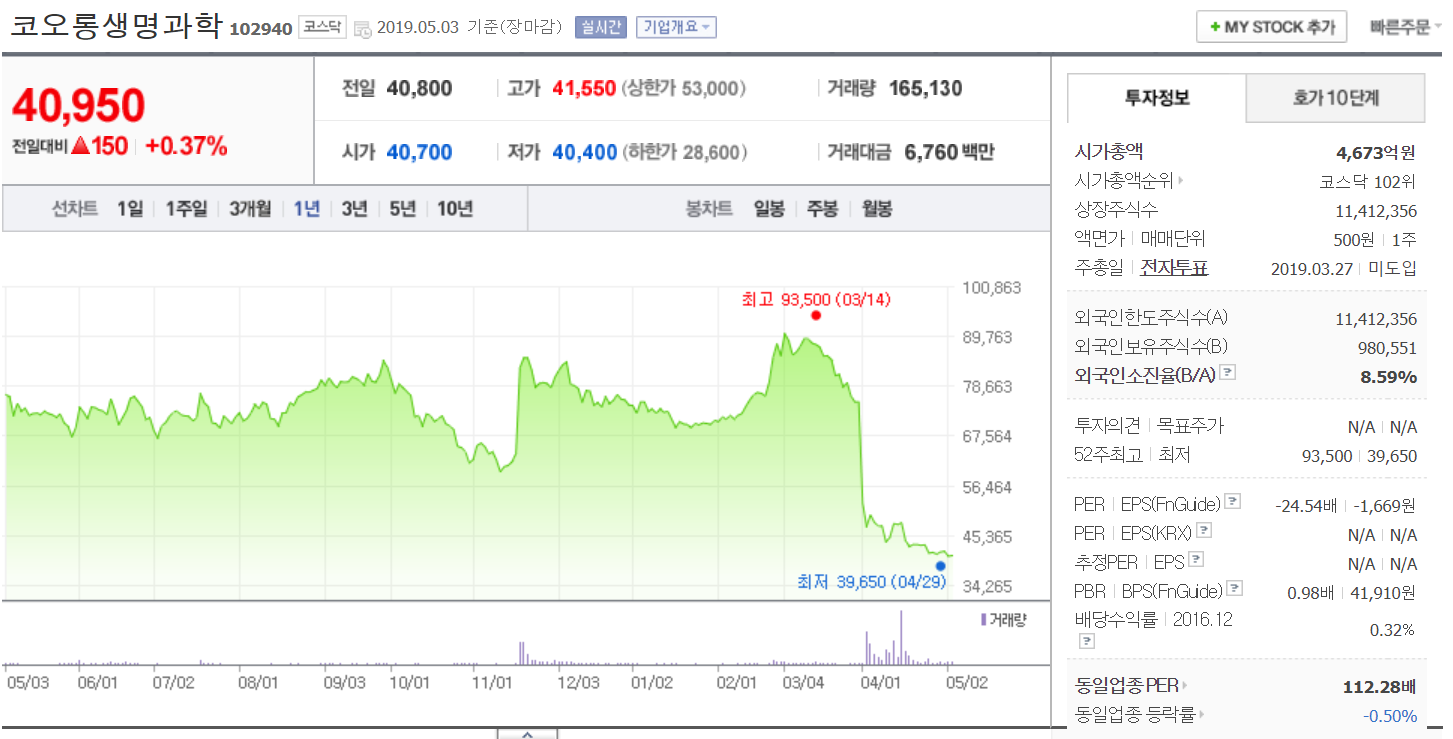Screen dimensions: 1453x739
Task: Open help icon next to PER EPS(FnGuide)
Action: coord(1233,501)
